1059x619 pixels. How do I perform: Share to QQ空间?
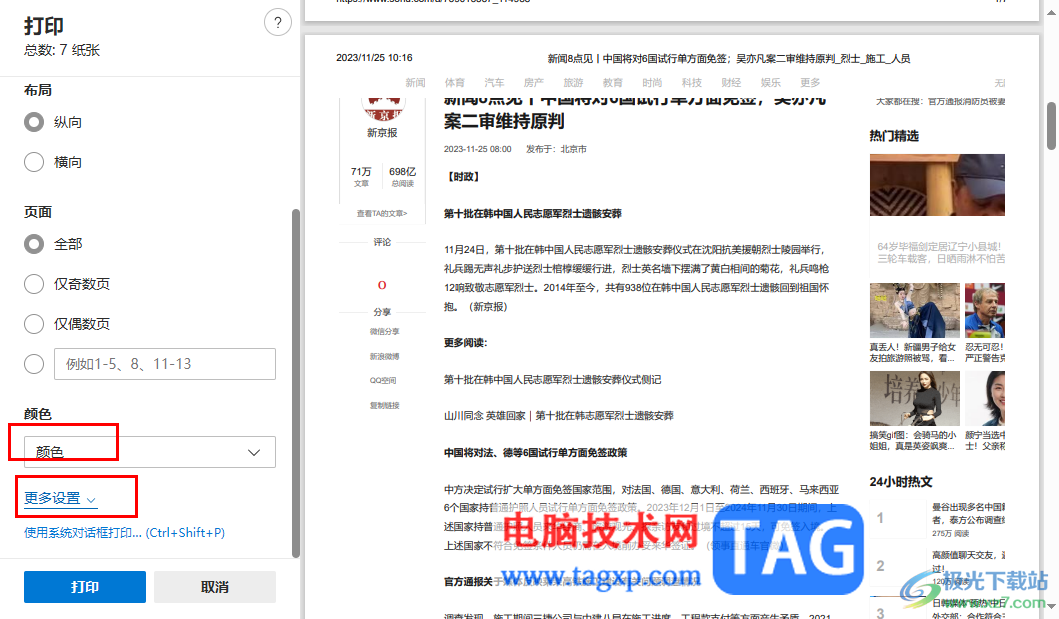tap(381, 378)
